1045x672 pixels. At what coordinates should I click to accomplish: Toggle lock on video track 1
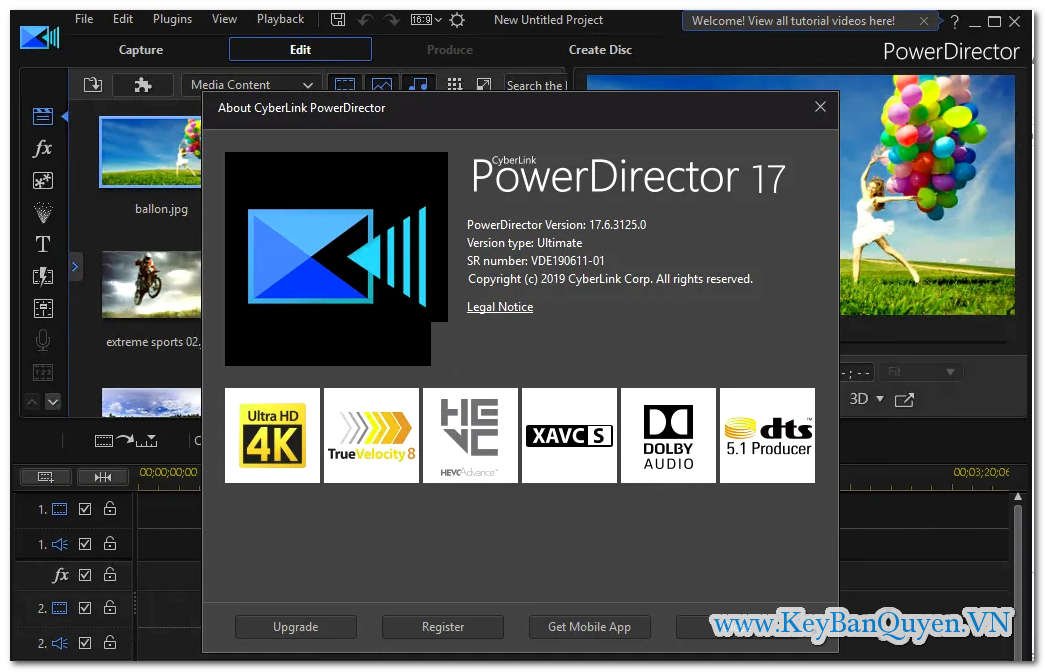pyautogui.click(x=110, y=509)
